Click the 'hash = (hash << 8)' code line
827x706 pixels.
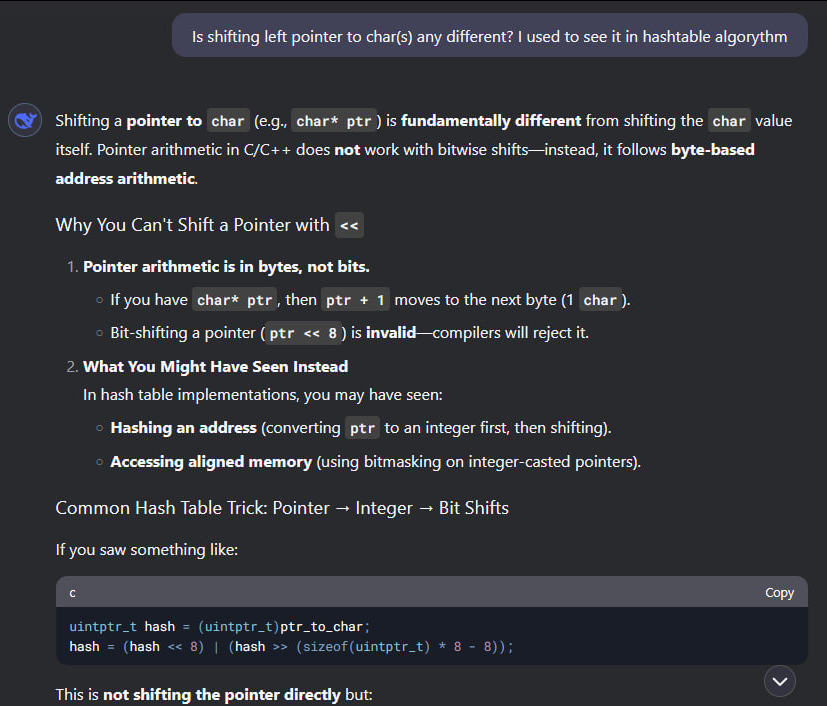point(291,646)
